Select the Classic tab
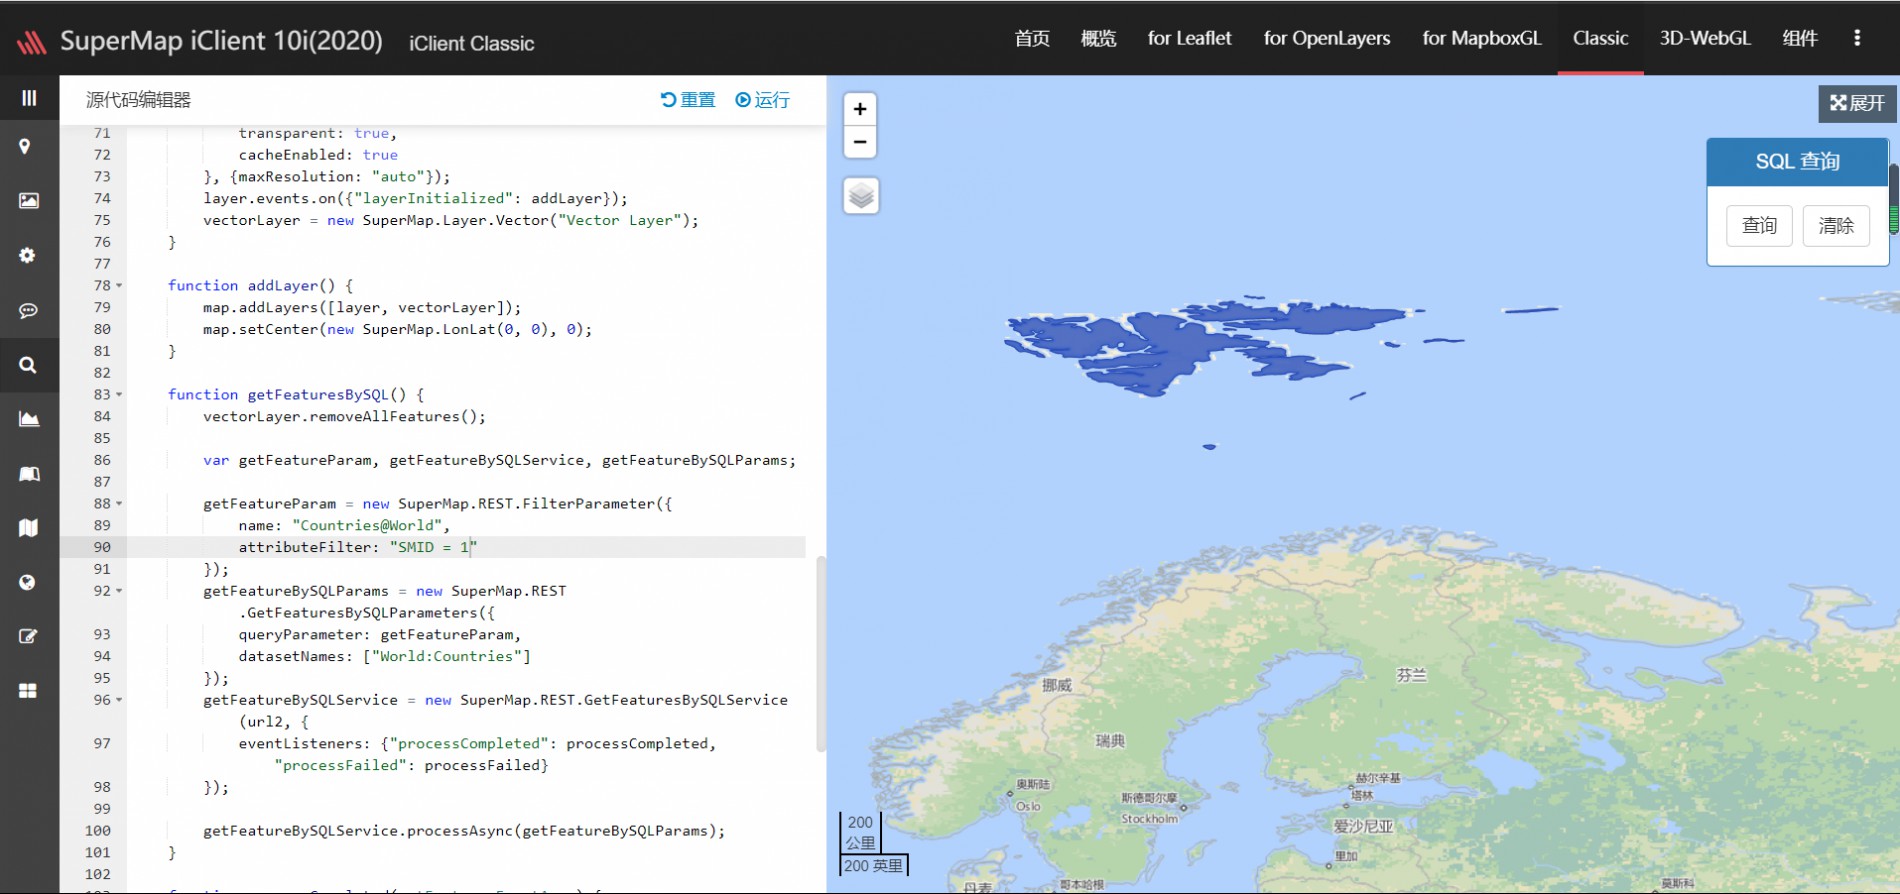This screenshot has width=1900, height=894. pyautogui.click(x=1600, y=38)
